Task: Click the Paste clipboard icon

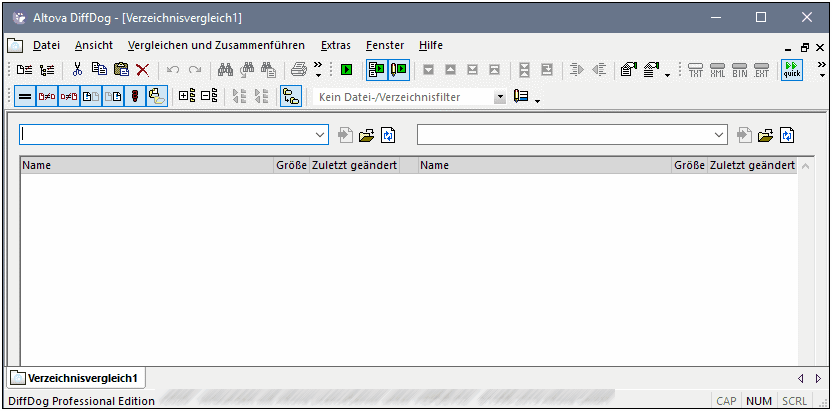Action: click(x=122, y=69)
